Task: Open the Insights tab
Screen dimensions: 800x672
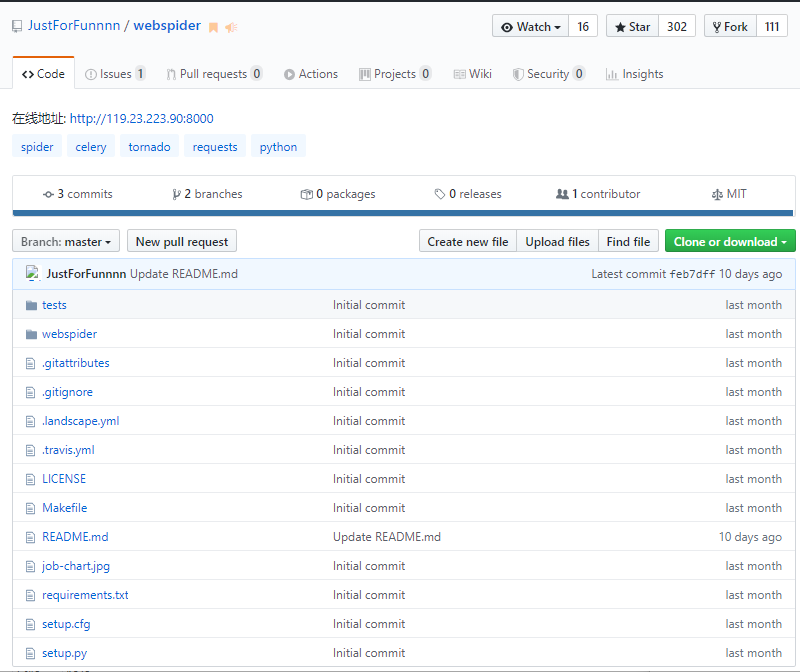Action: coord(634,74)
